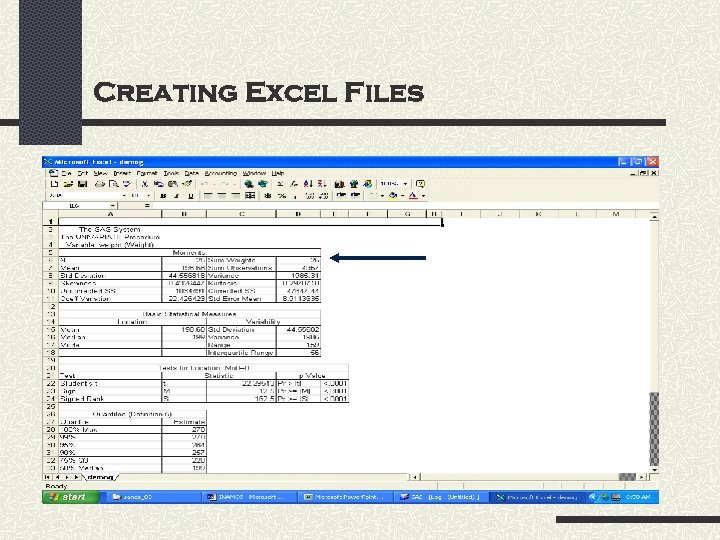720x540 pixels.
Task: Click the Merge and Center icon
Action: tap(250, 196)
